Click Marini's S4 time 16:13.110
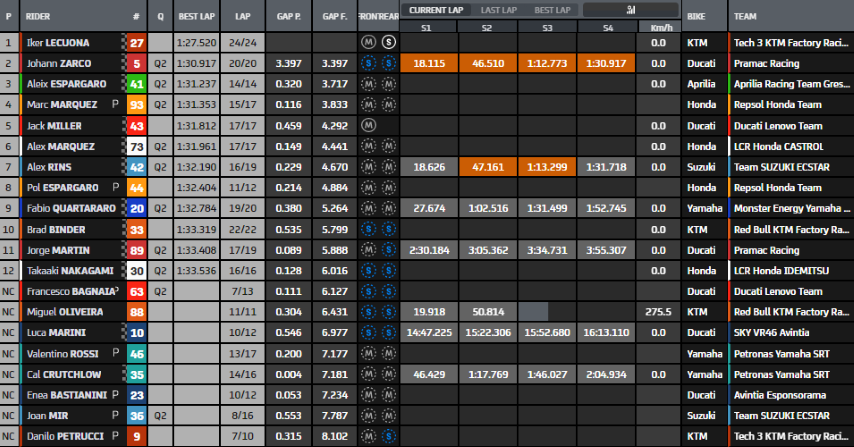The height and width of the screenshot is (447, 854). pos(606,333)
